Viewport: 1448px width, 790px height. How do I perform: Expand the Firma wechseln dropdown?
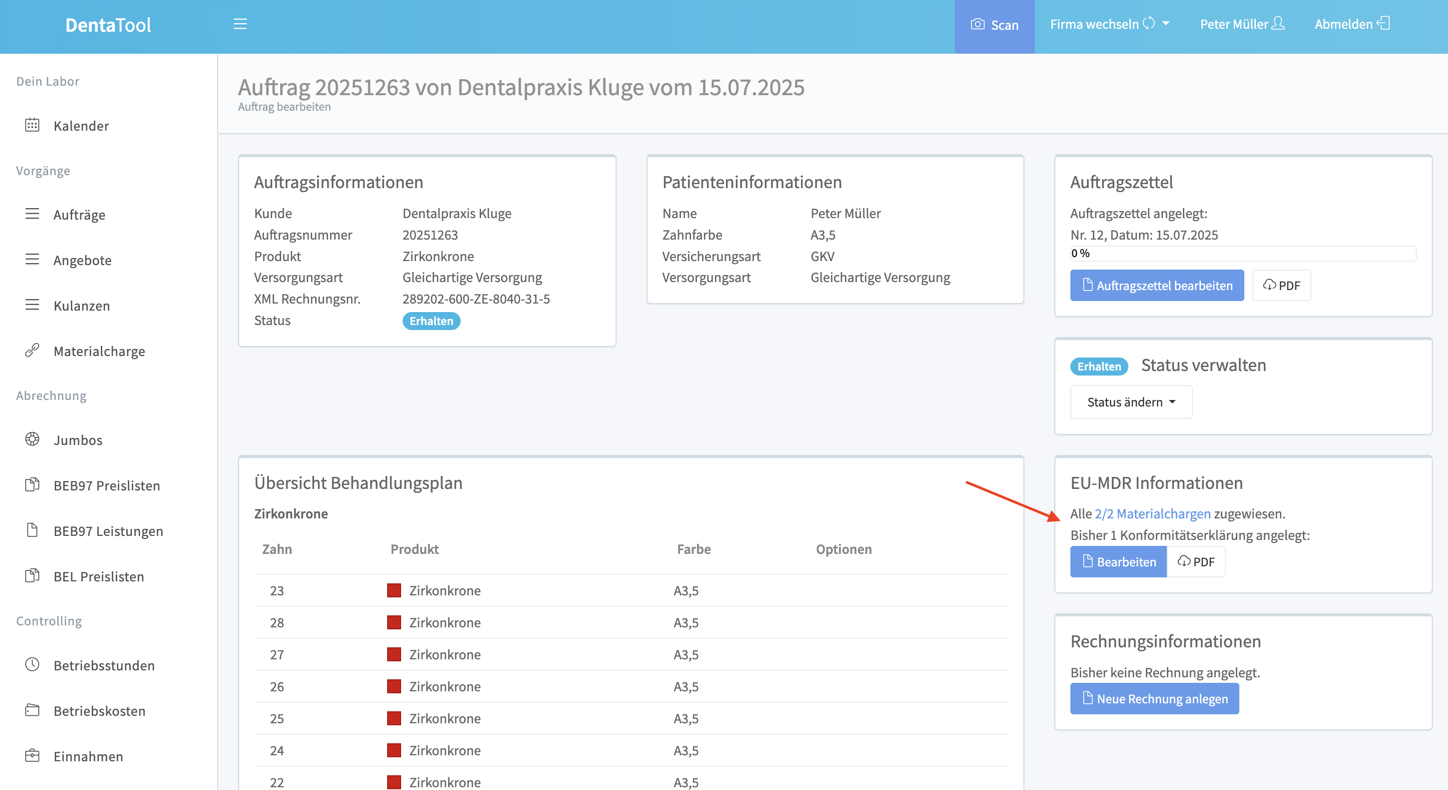1109,24
